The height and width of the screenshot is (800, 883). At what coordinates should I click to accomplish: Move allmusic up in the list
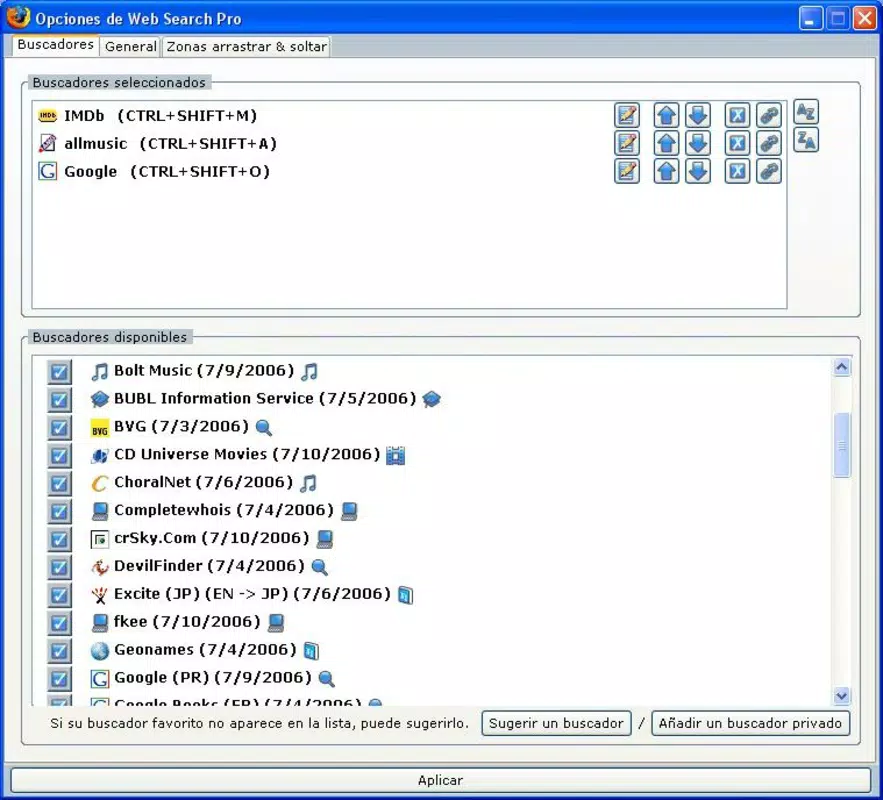pos(666,143)
